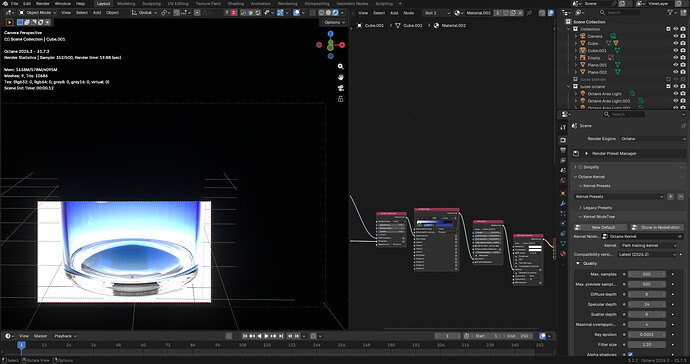The width and height of the screenshot is (690, 364).
Task: Click the Max. samples value field
Action: coord(646,274)
